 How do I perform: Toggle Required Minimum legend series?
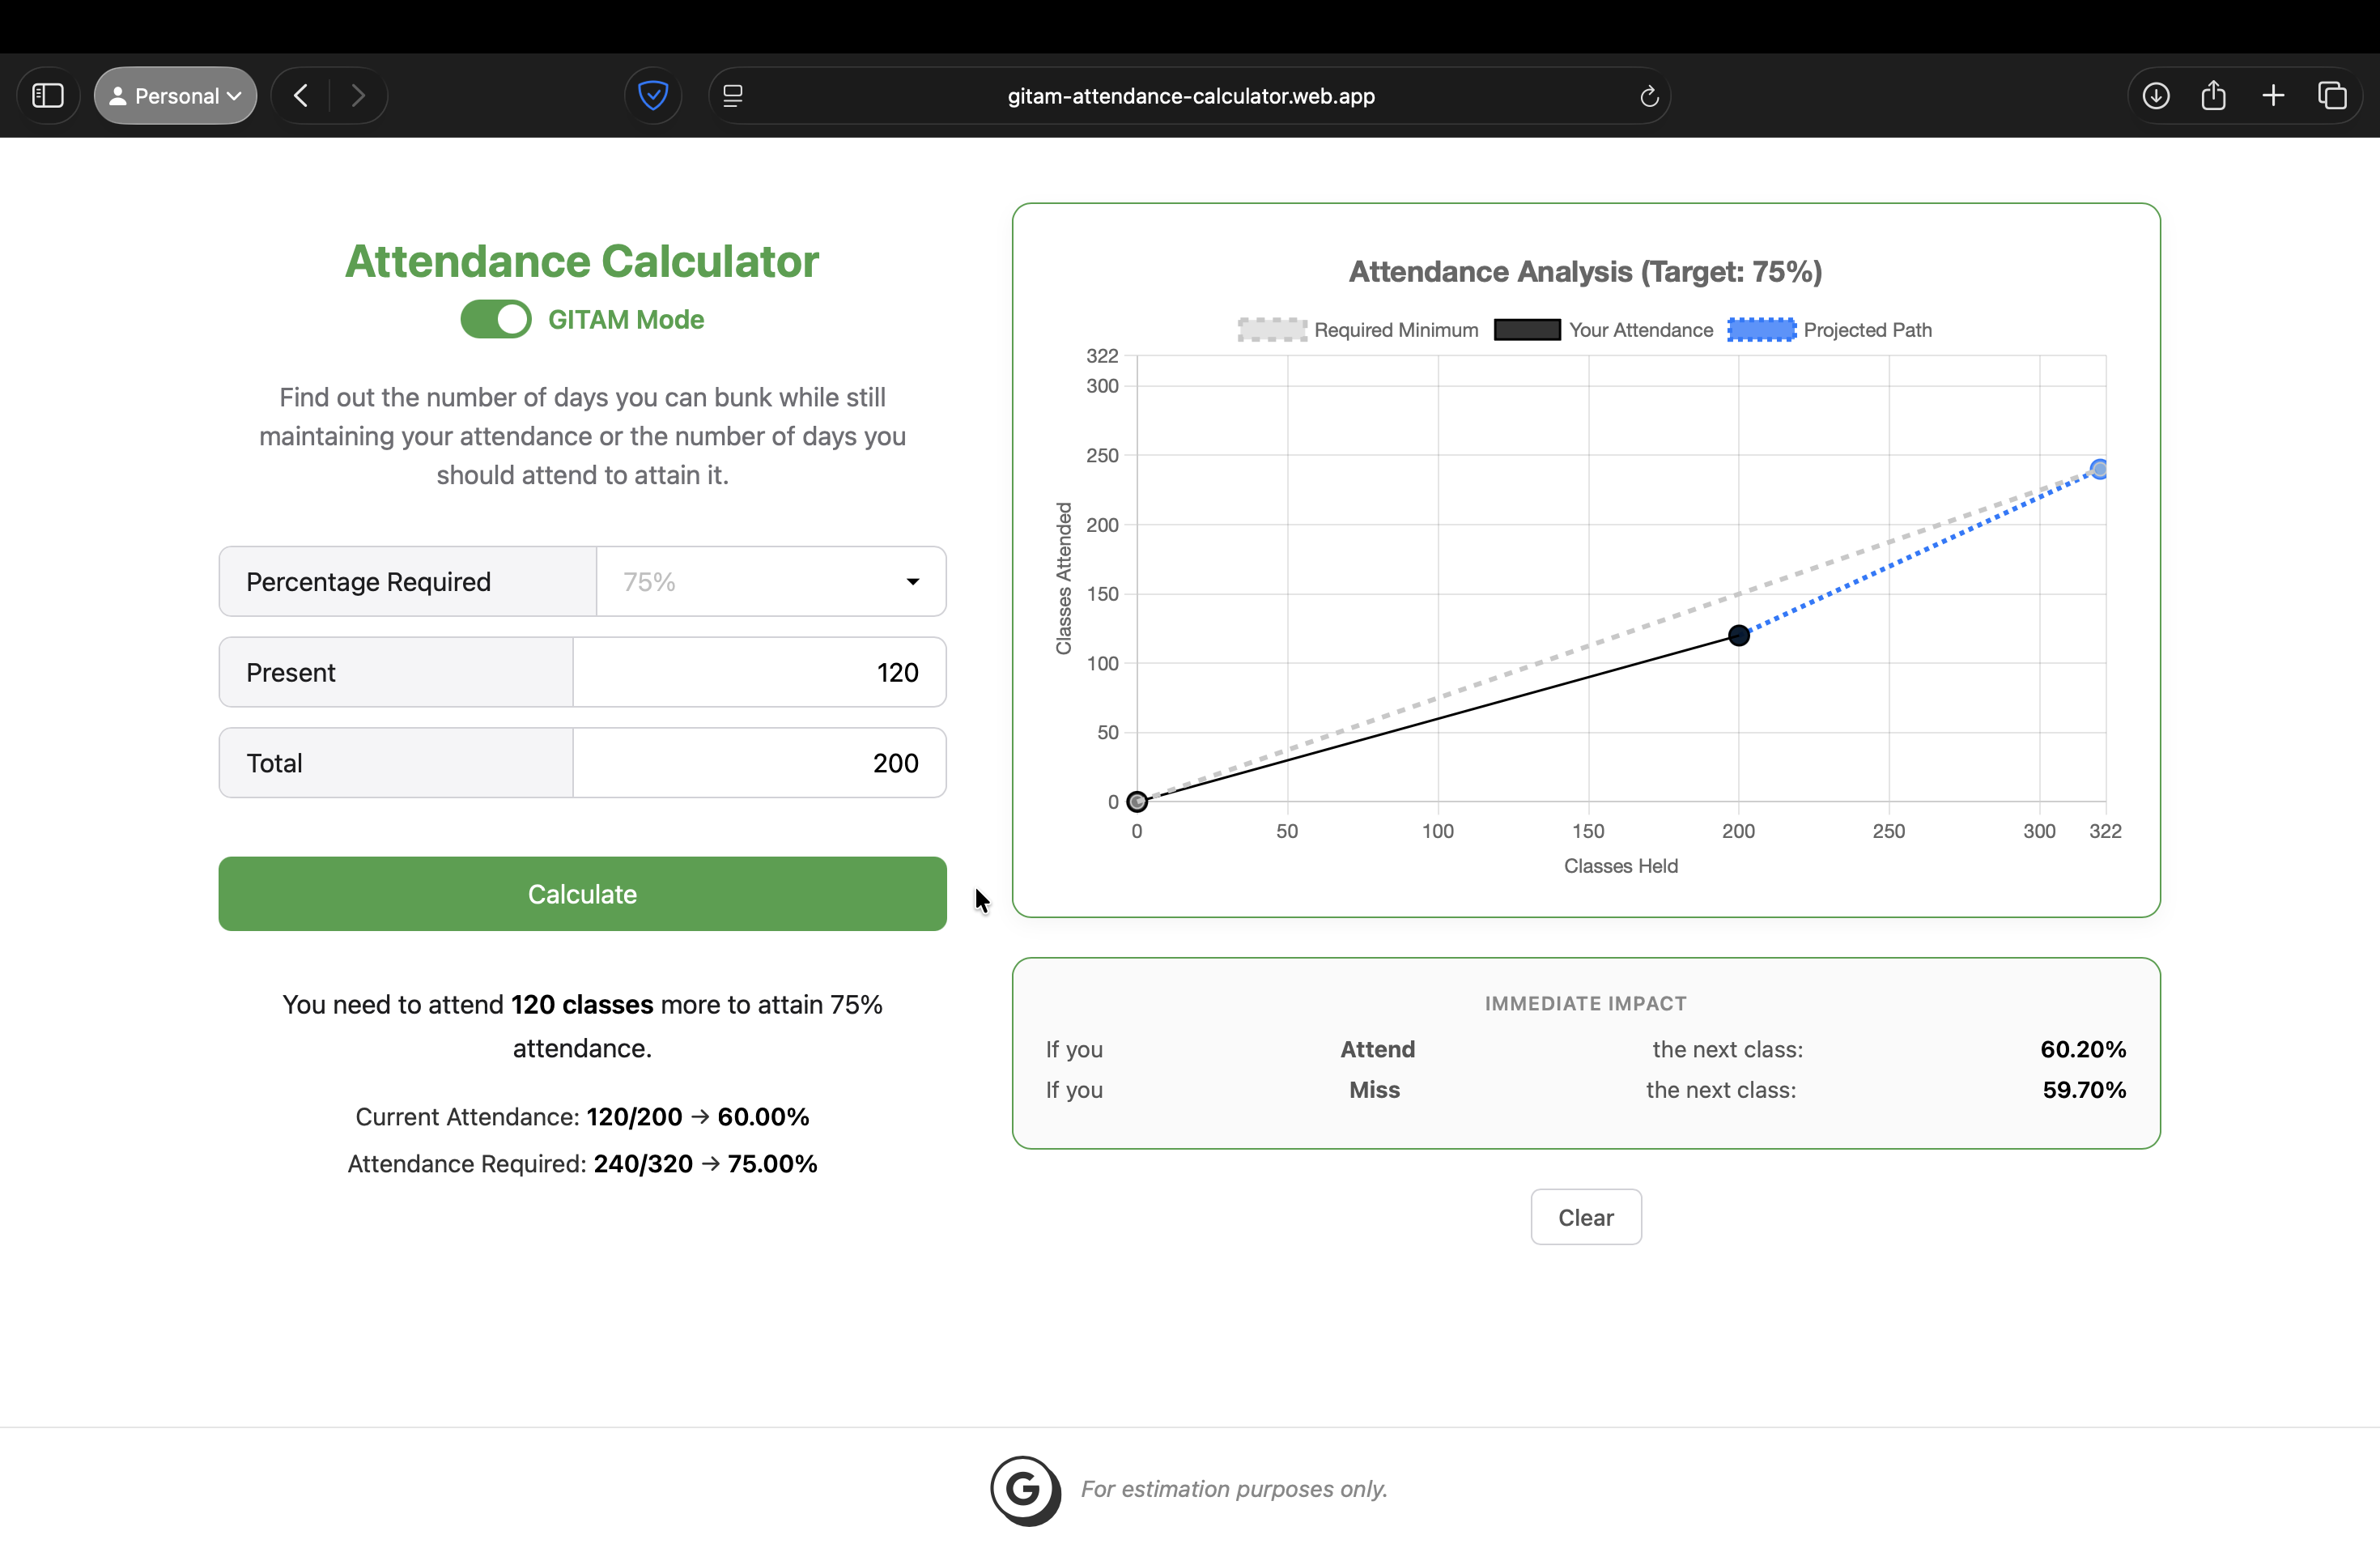[x=1357, y=330]
